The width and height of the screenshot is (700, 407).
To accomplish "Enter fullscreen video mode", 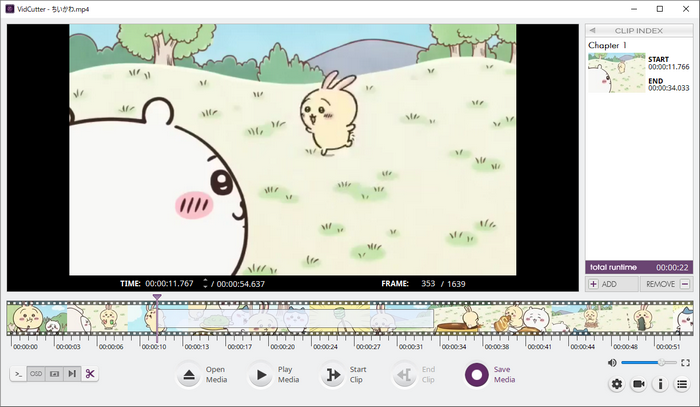I will click(x=685, y=362).
